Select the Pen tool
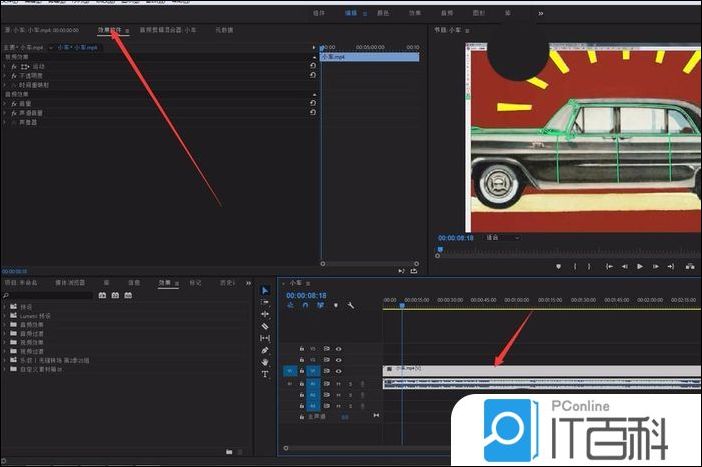This screenshot has width=702, height=467. pos(265,350)
